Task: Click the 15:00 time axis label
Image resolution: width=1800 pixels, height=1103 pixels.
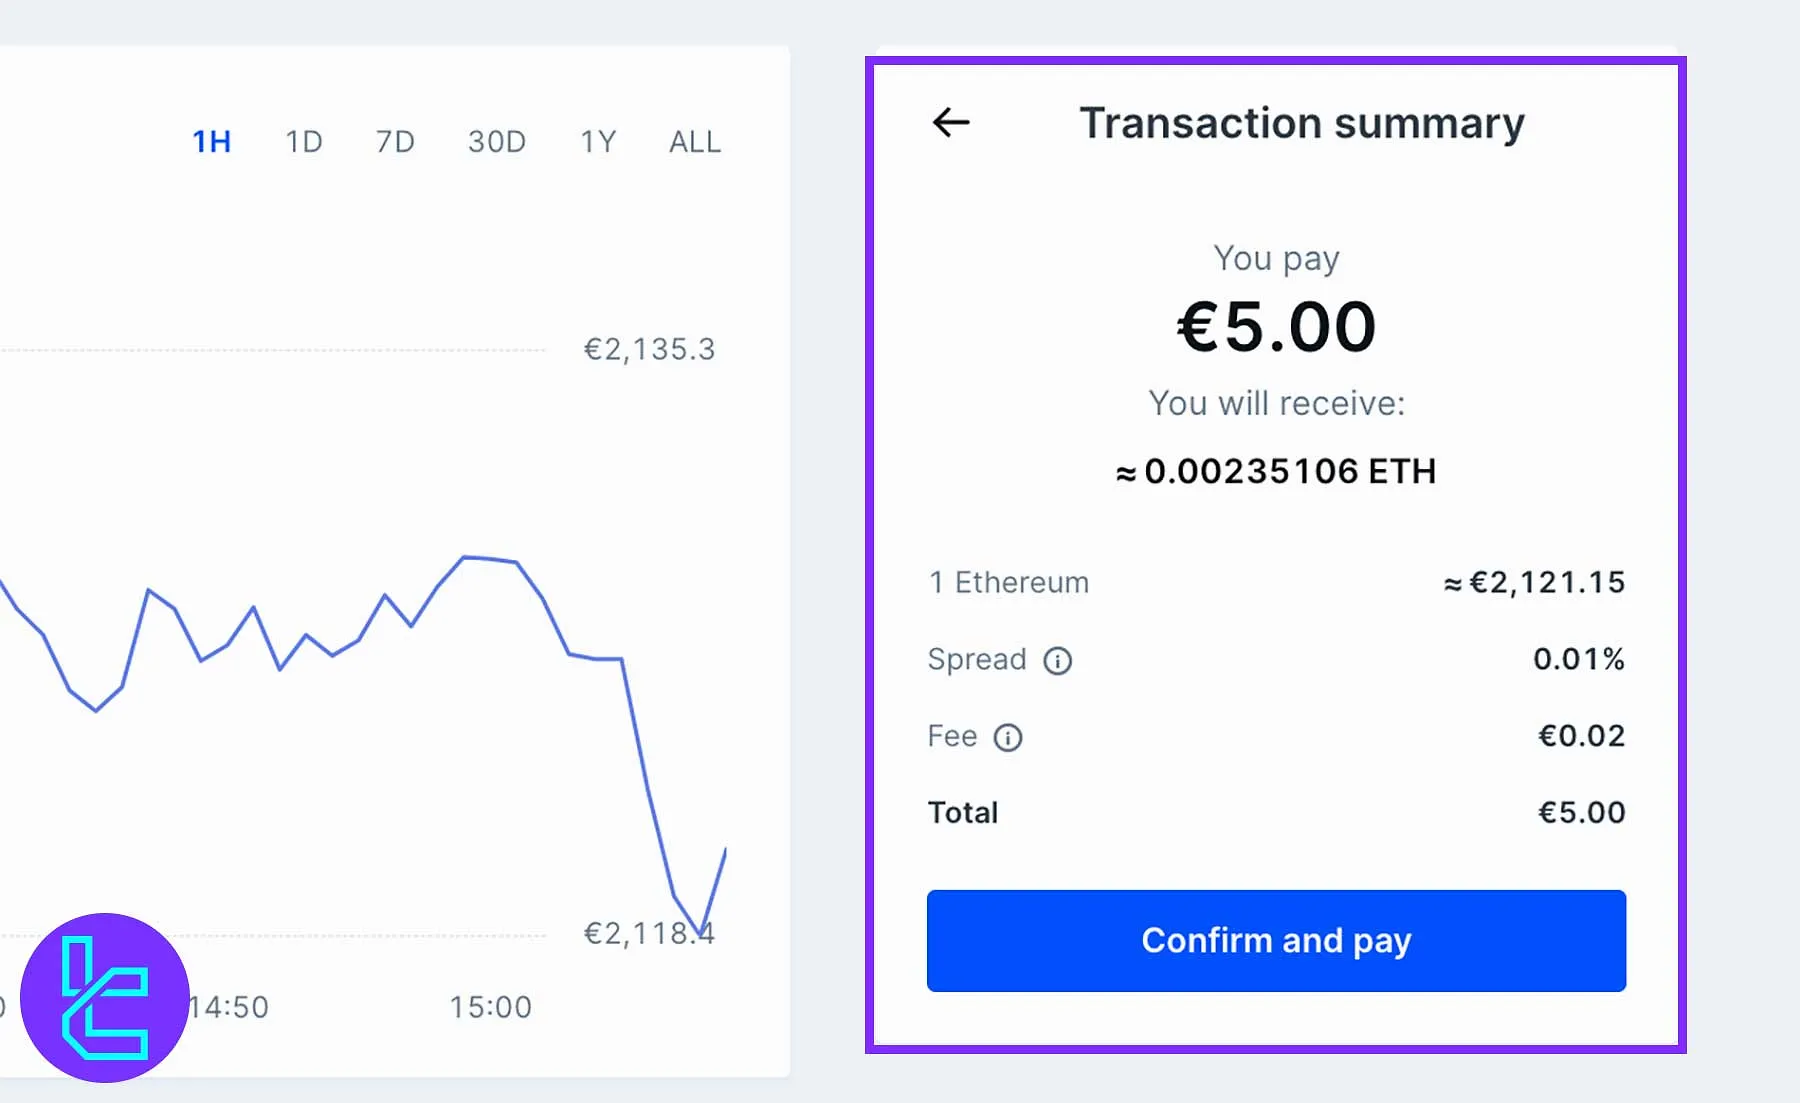Action: click(490, 1007)
